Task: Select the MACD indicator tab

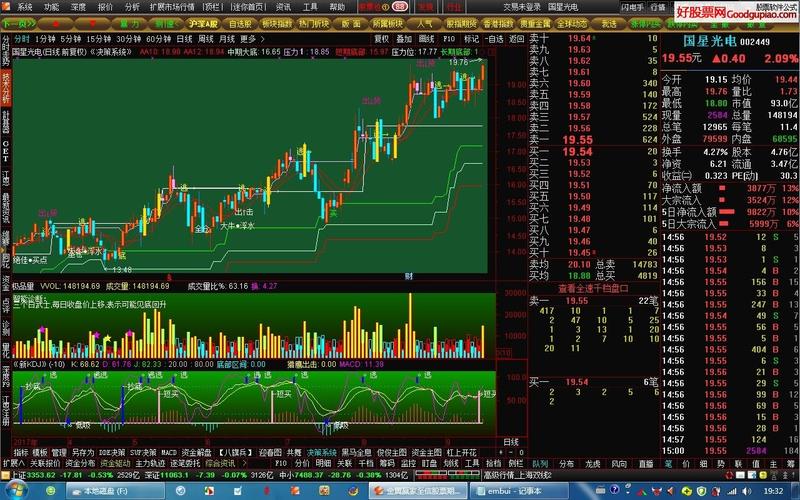Action: click(x=169, y=452)
